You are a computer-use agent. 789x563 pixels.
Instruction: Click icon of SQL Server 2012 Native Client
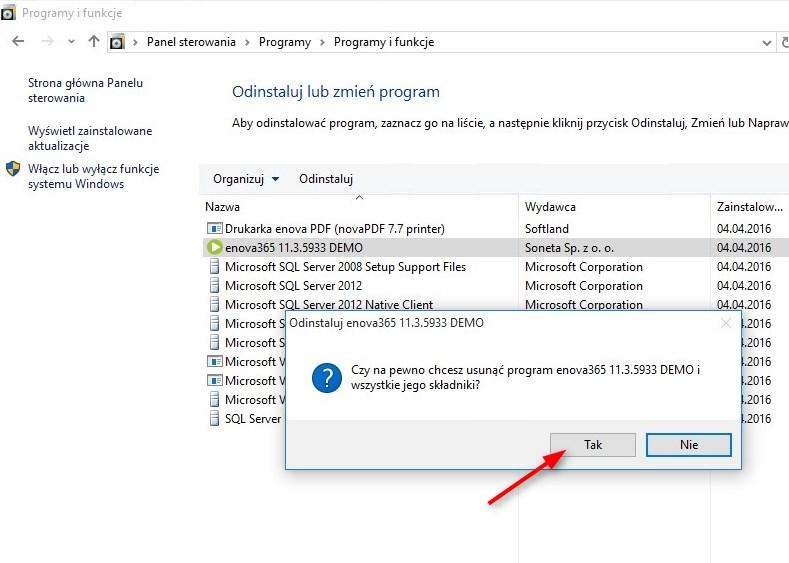214,305
